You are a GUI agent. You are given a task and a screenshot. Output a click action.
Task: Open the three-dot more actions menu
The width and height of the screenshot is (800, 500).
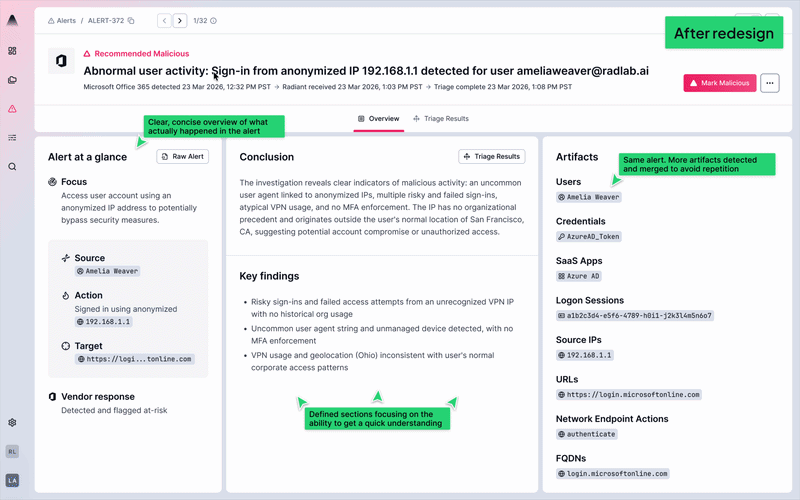click(x=769, y=83)
